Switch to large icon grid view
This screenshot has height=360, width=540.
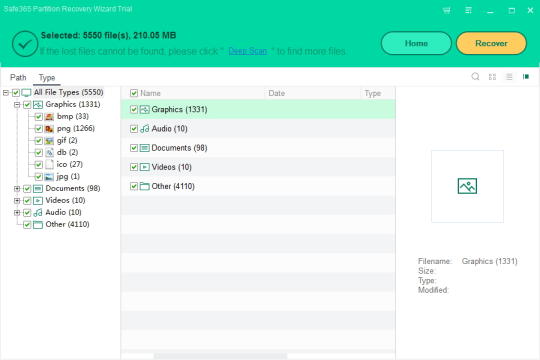[x=492, y=77]
